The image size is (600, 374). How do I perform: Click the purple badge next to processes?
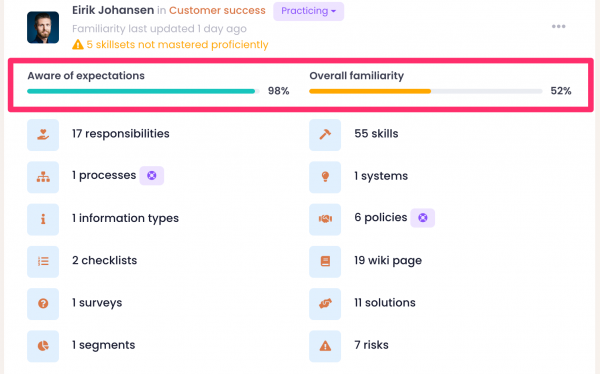[x=152, y=176]
